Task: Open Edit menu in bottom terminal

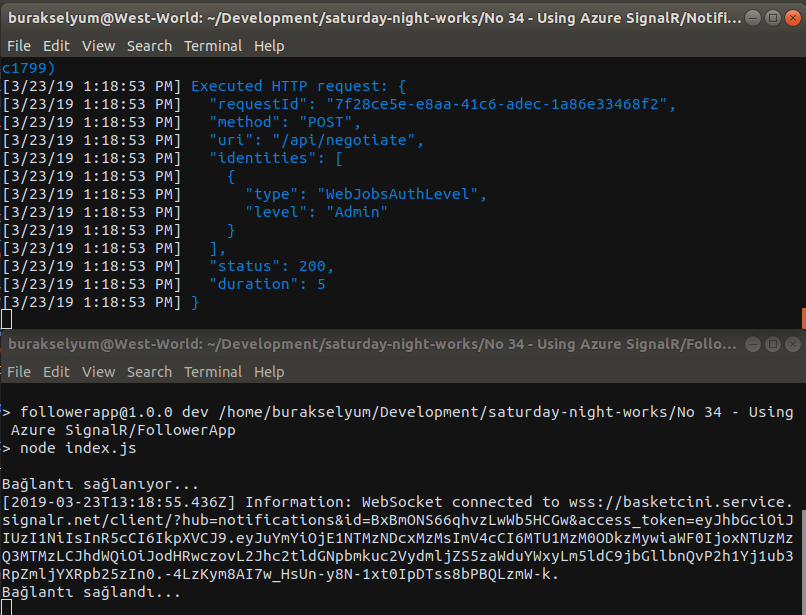Action: [x=56, y=372]
